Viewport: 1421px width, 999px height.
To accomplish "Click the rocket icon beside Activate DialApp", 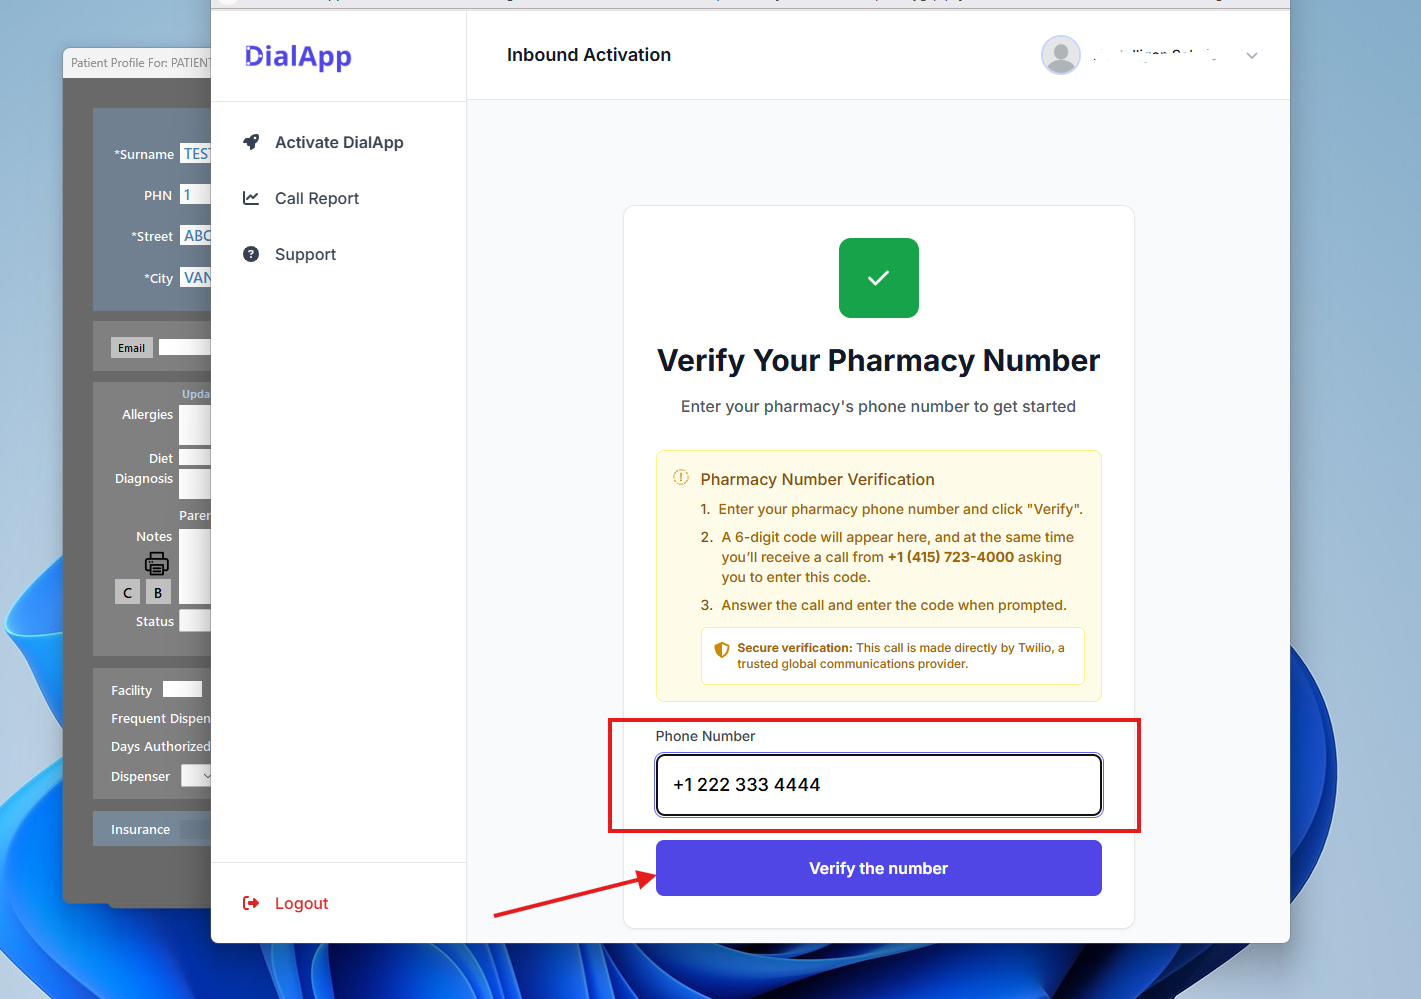I will pos(251,142).
